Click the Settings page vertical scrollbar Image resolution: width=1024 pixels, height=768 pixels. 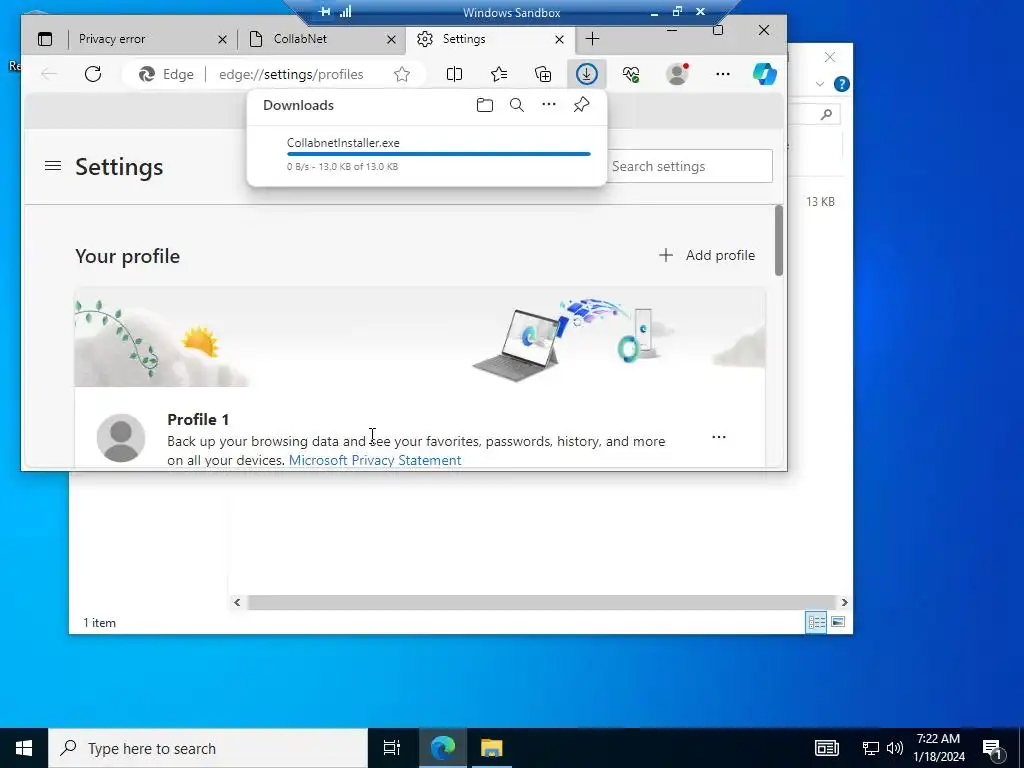click(778, 240)
